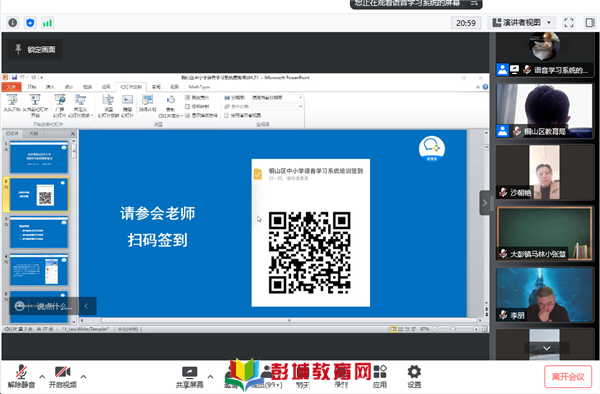The width and height of the screenshot is (600, 394).
Task: Check the green network signal icon
Action: coord(47,23)
